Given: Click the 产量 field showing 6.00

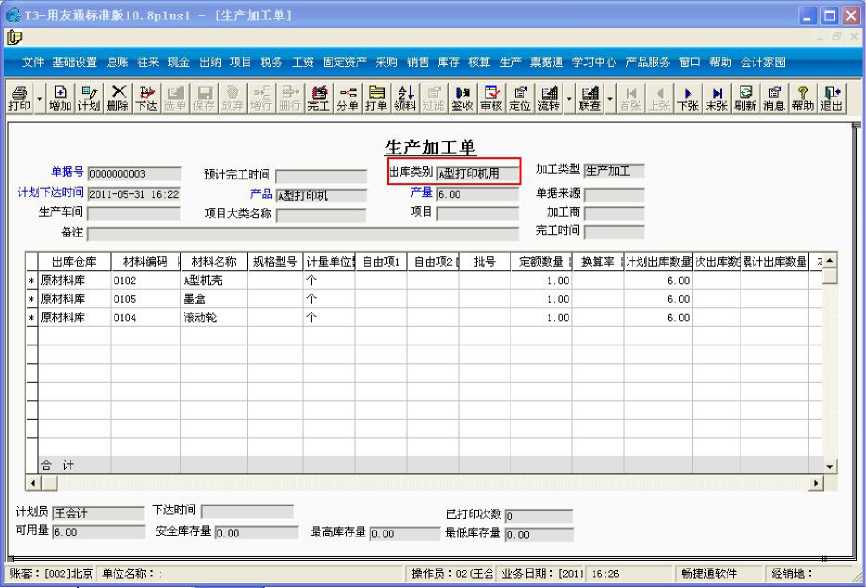Looking at the screenshot, I should 478,194.
